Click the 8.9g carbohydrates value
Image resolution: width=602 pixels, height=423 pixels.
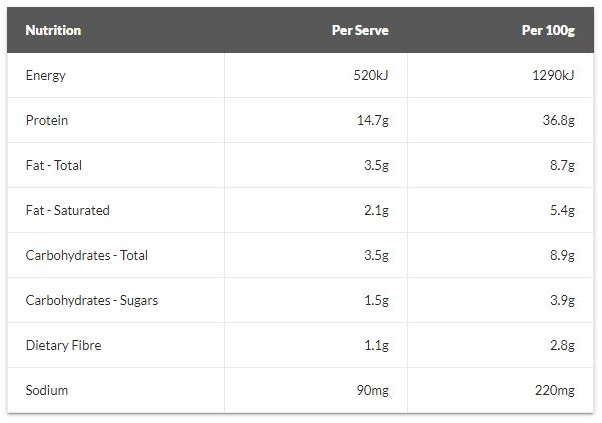pyautogui.click(x=562, y=255)
